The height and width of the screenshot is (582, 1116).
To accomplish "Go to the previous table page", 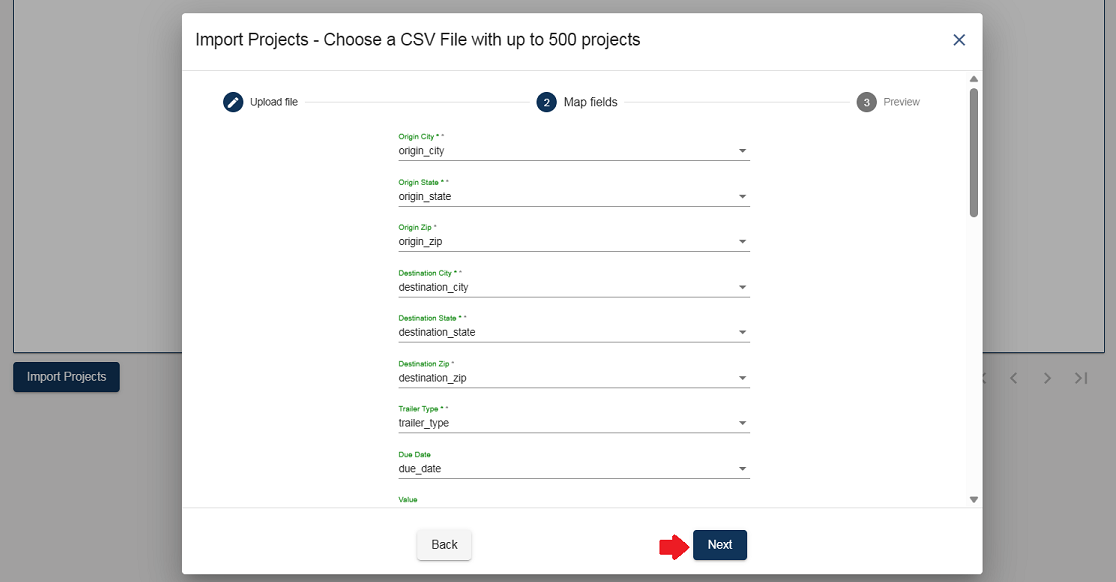I will click(x=1013, y=378).
